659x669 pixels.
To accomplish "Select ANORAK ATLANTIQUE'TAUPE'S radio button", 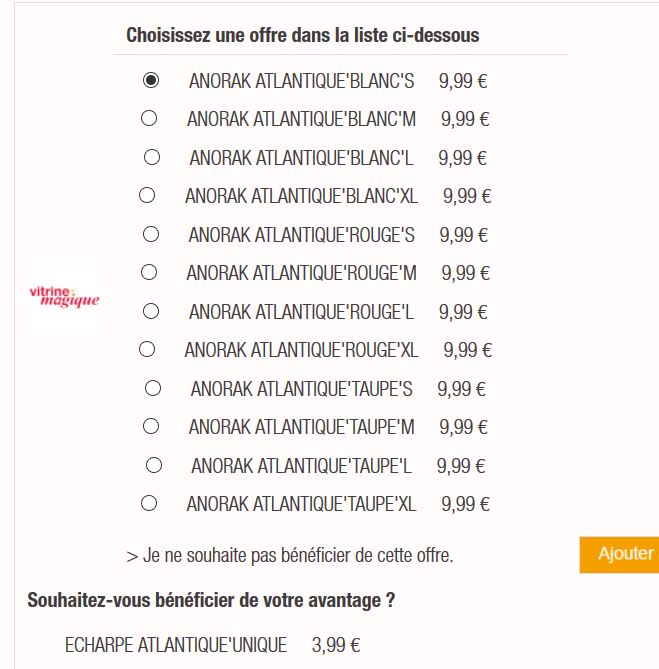I will pos(153,388).
